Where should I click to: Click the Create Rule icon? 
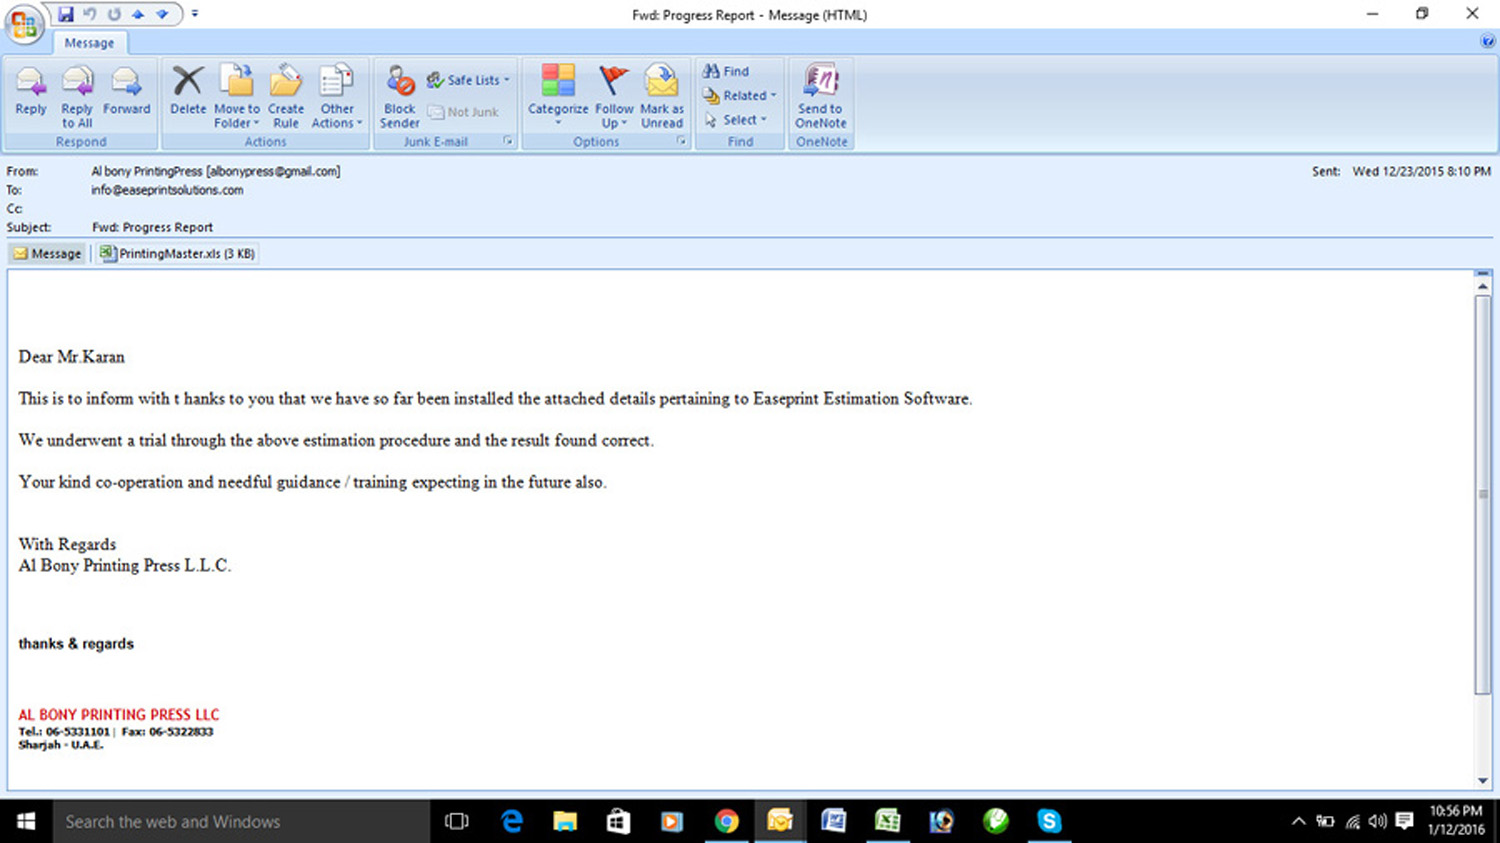(285, 96)
